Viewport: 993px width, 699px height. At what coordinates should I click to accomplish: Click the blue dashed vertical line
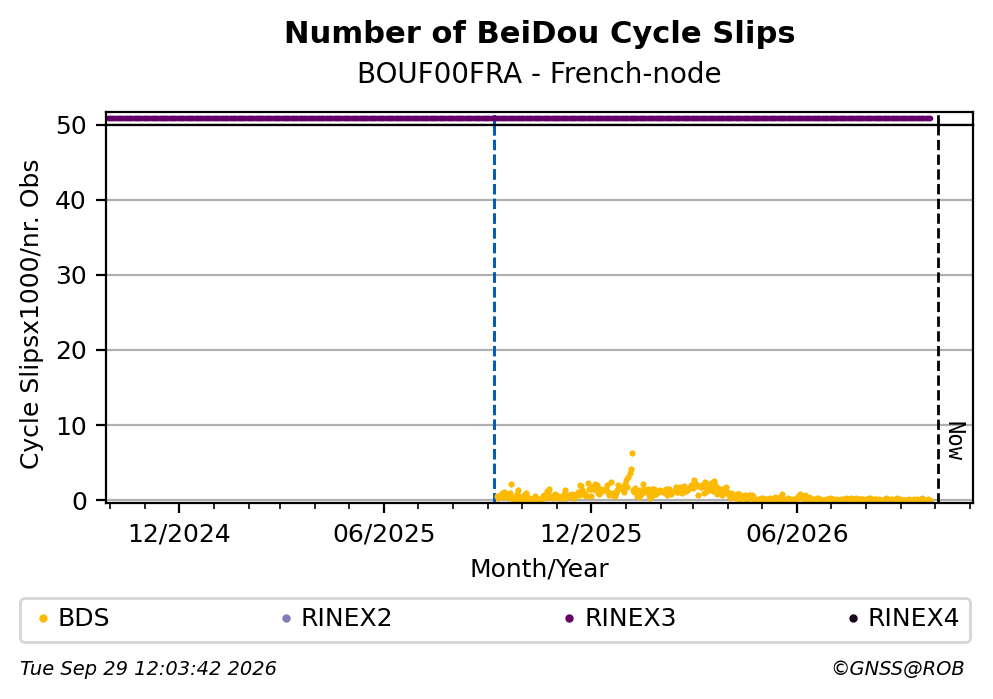coord(495,308)
